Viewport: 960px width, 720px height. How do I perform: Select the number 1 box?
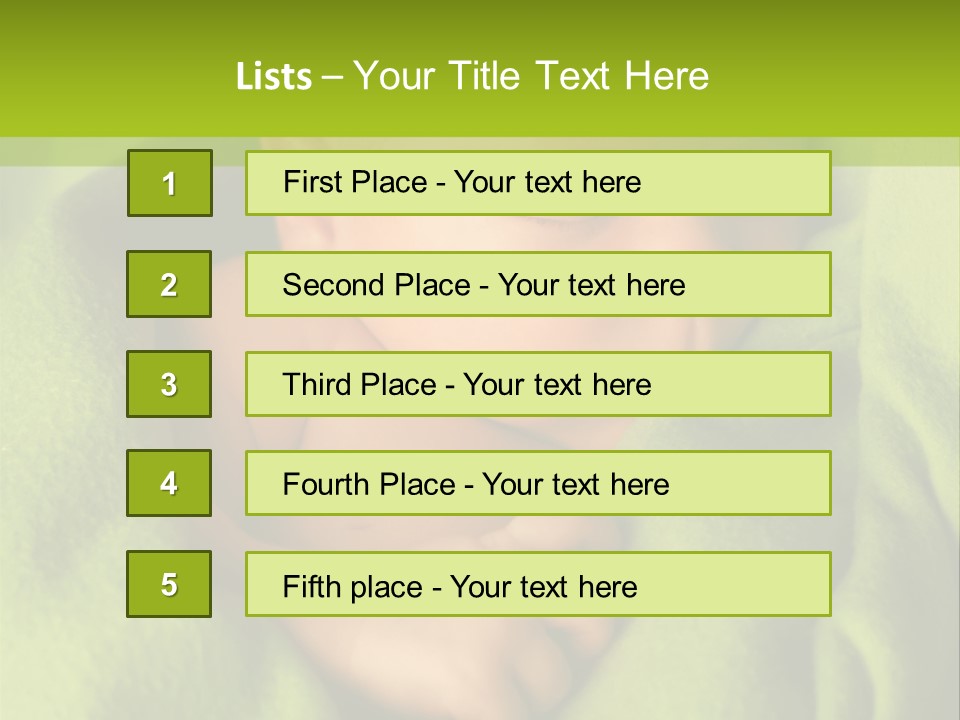pyautogui.click(x=170, y=183)
